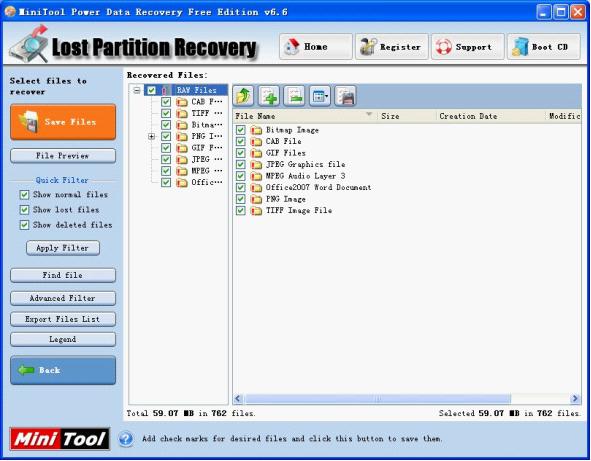
Task: Uncheck the GIF Files checkbox in file list
Action: coord(240,153)
